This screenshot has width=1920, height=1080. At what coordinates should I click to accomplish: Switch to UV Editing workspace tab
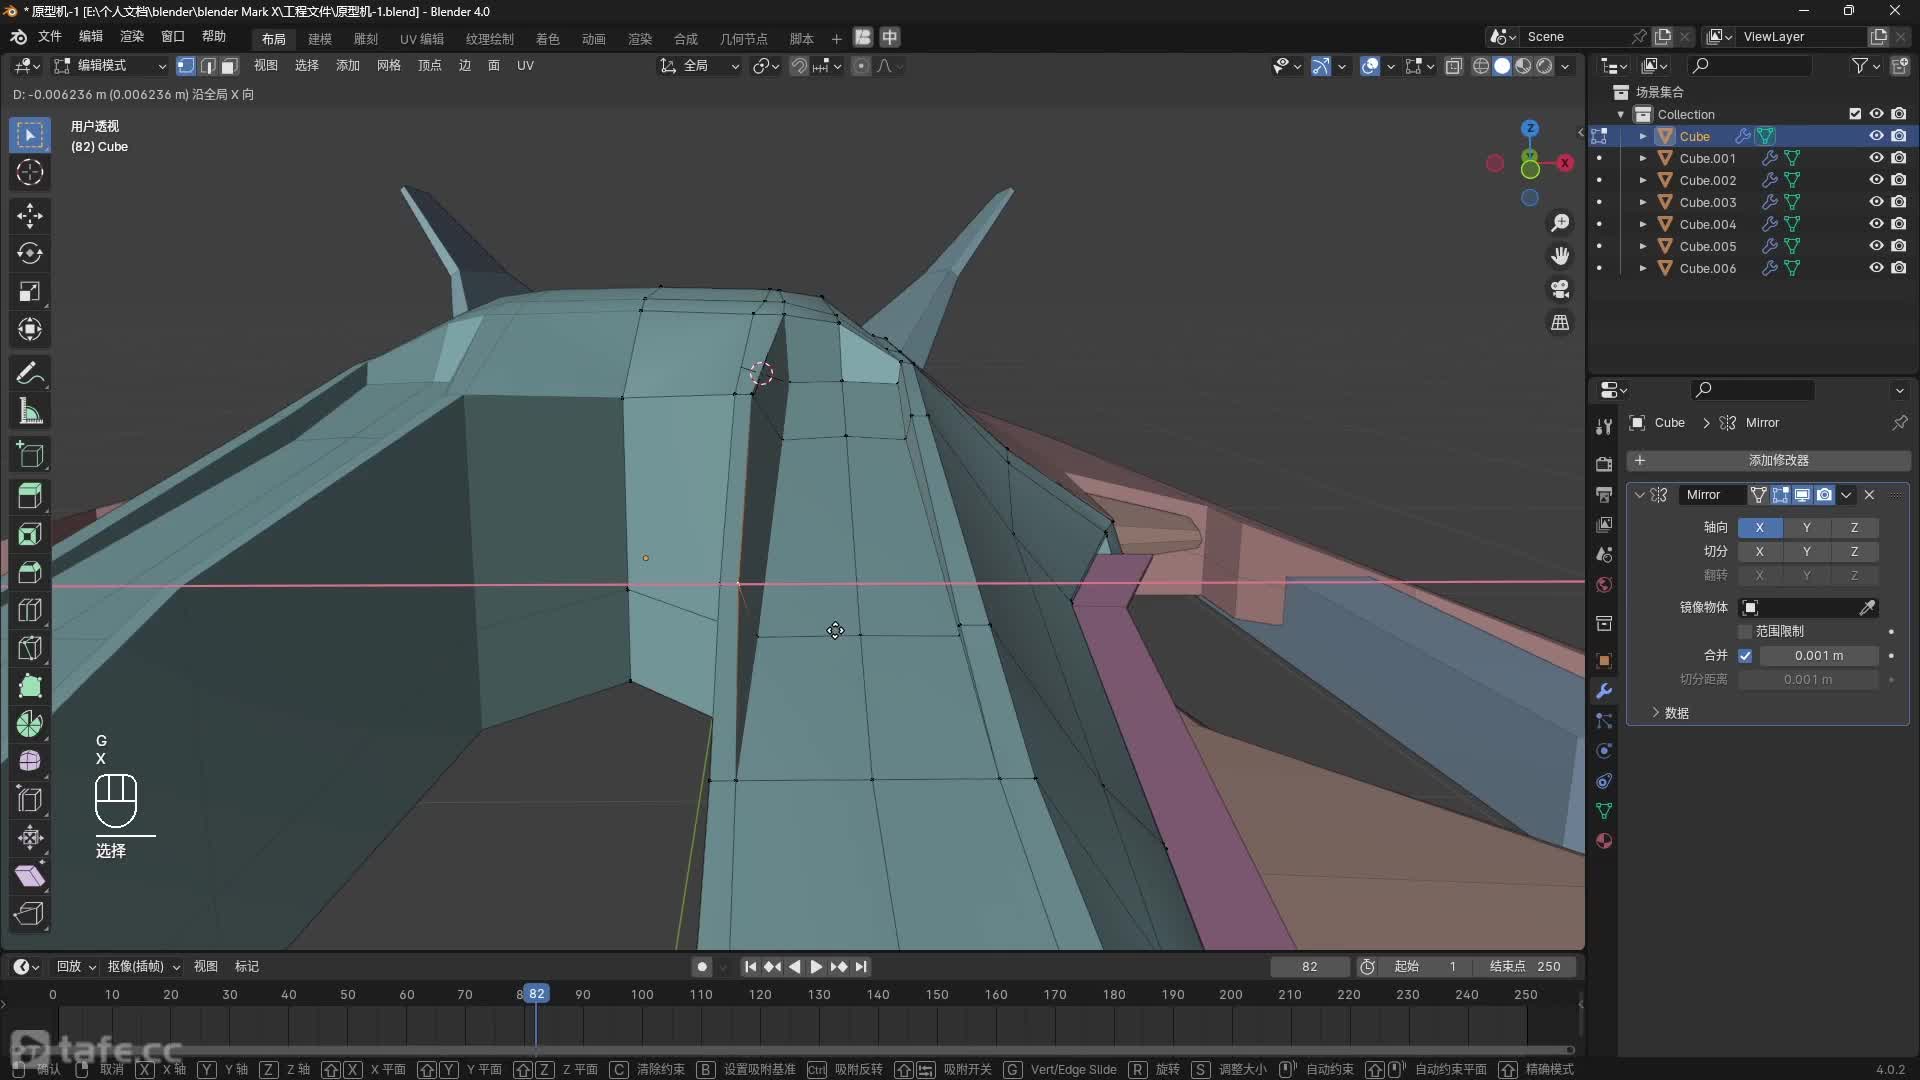click(422, 39)
